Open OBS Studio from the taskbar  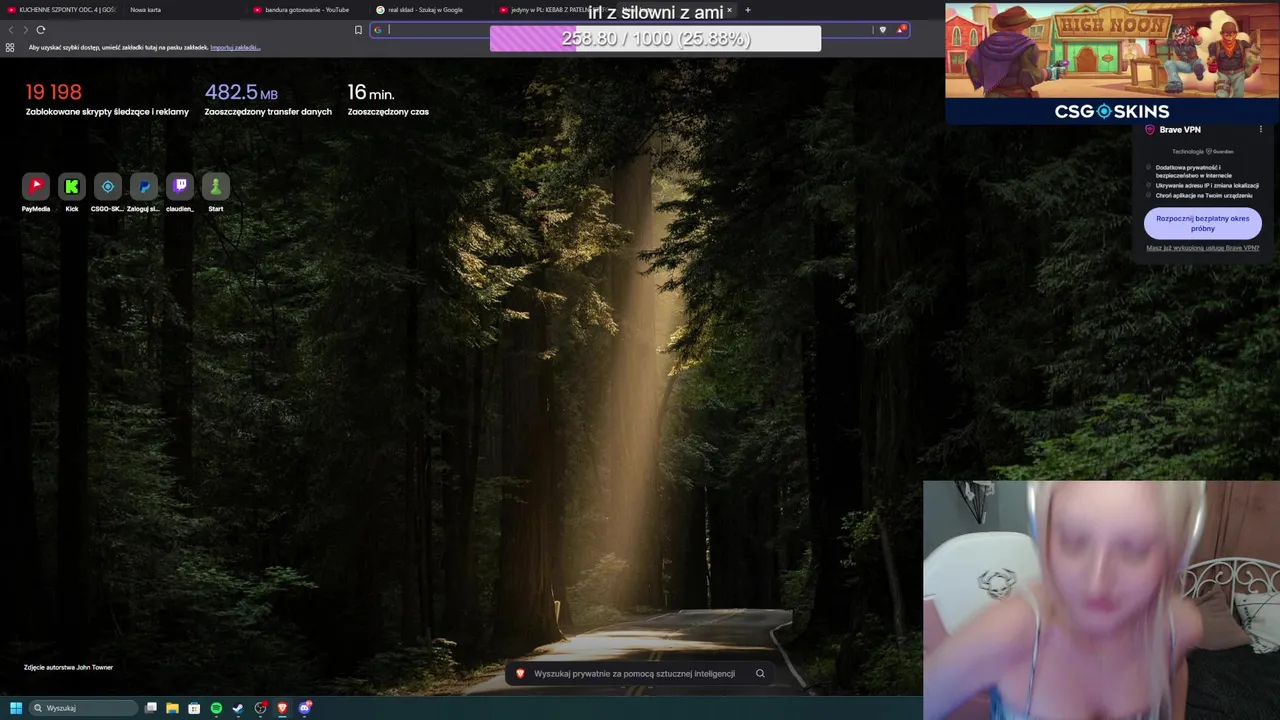[260, 708]
